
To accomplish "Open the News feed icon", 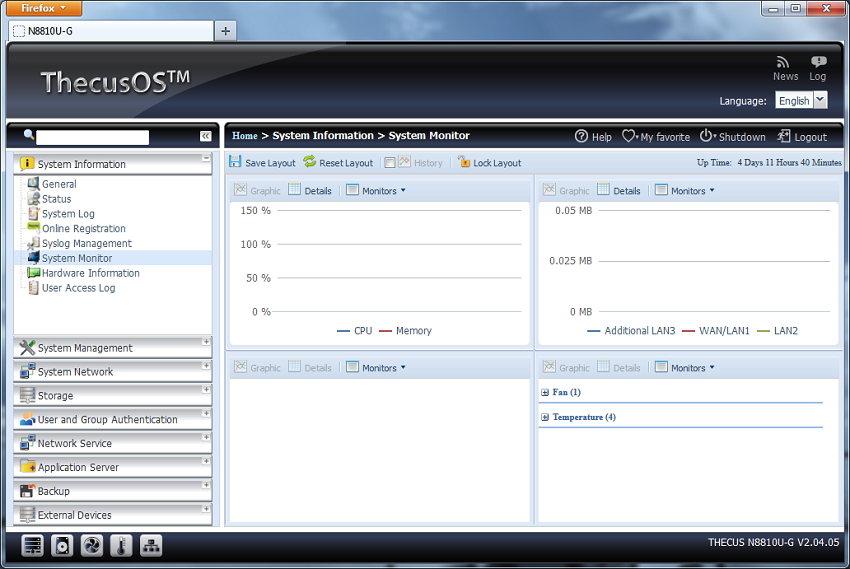I will pos(782,62).
